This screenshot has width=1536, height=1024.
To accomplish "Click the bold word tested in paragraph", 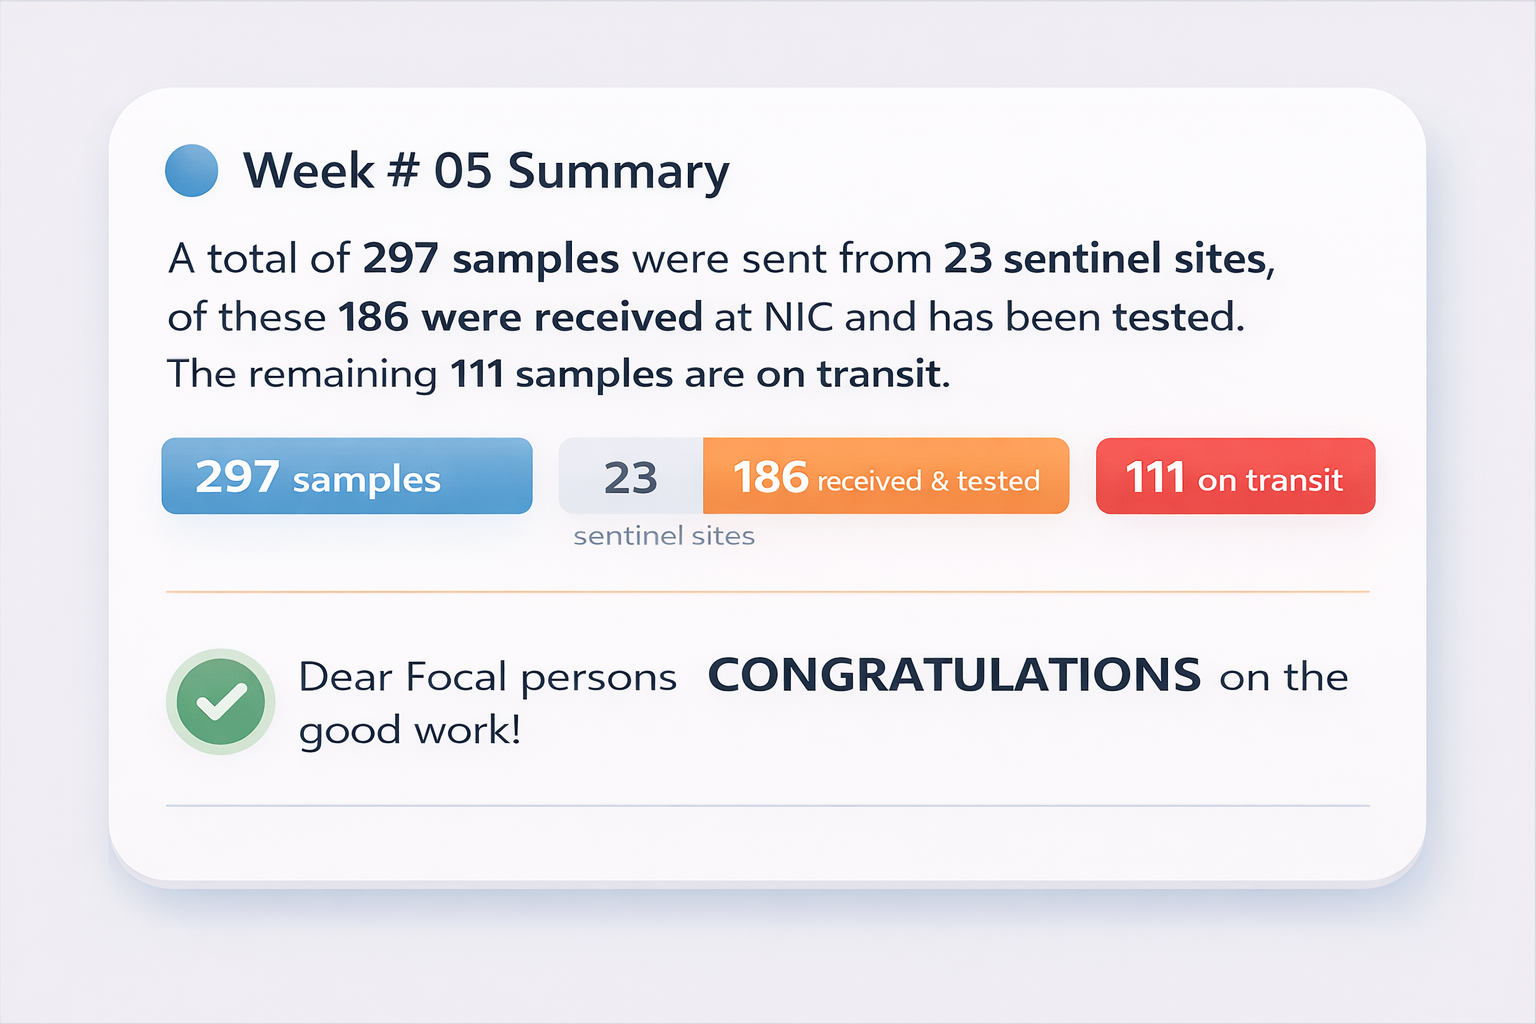I will (x=1175, y=317).
